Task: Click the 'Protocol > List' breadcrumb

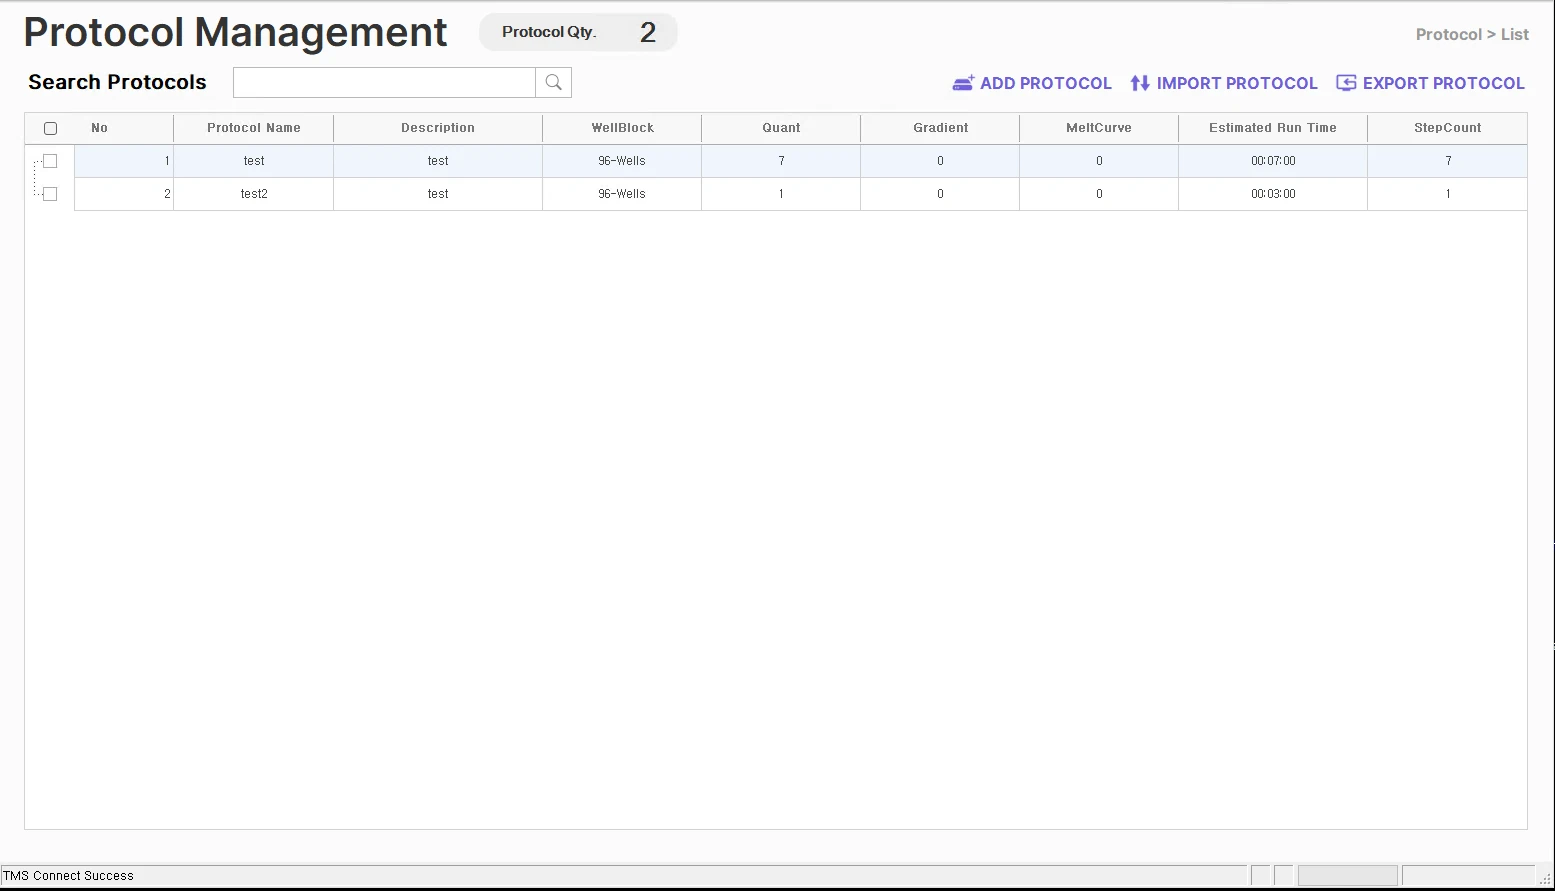Action: pos(1472,35)
